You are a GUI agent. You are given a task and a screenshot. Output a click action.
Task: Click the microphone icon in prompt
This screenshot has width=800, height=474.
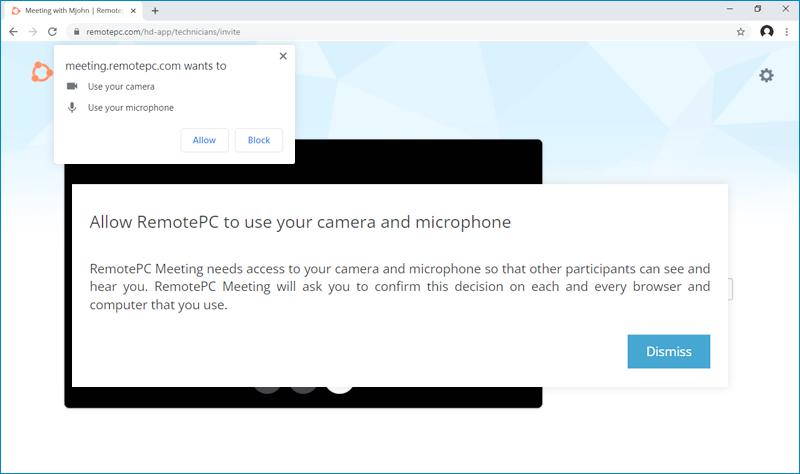pyautogui.click(x=72, y=108)
